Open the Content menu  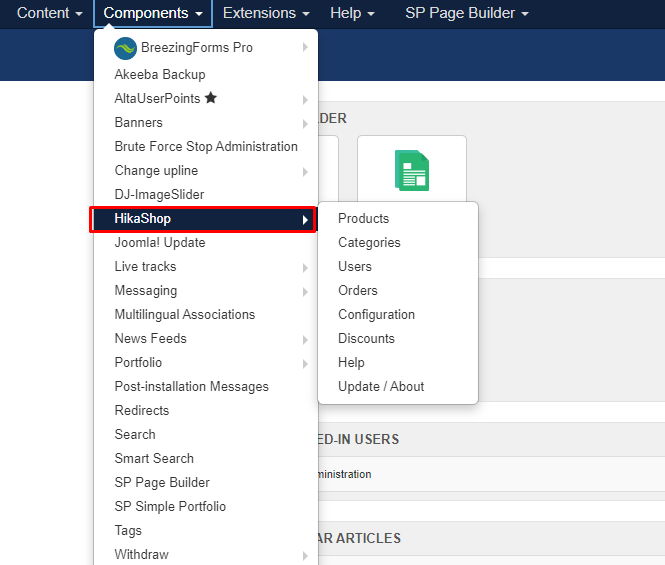click(x=49, y=13)
